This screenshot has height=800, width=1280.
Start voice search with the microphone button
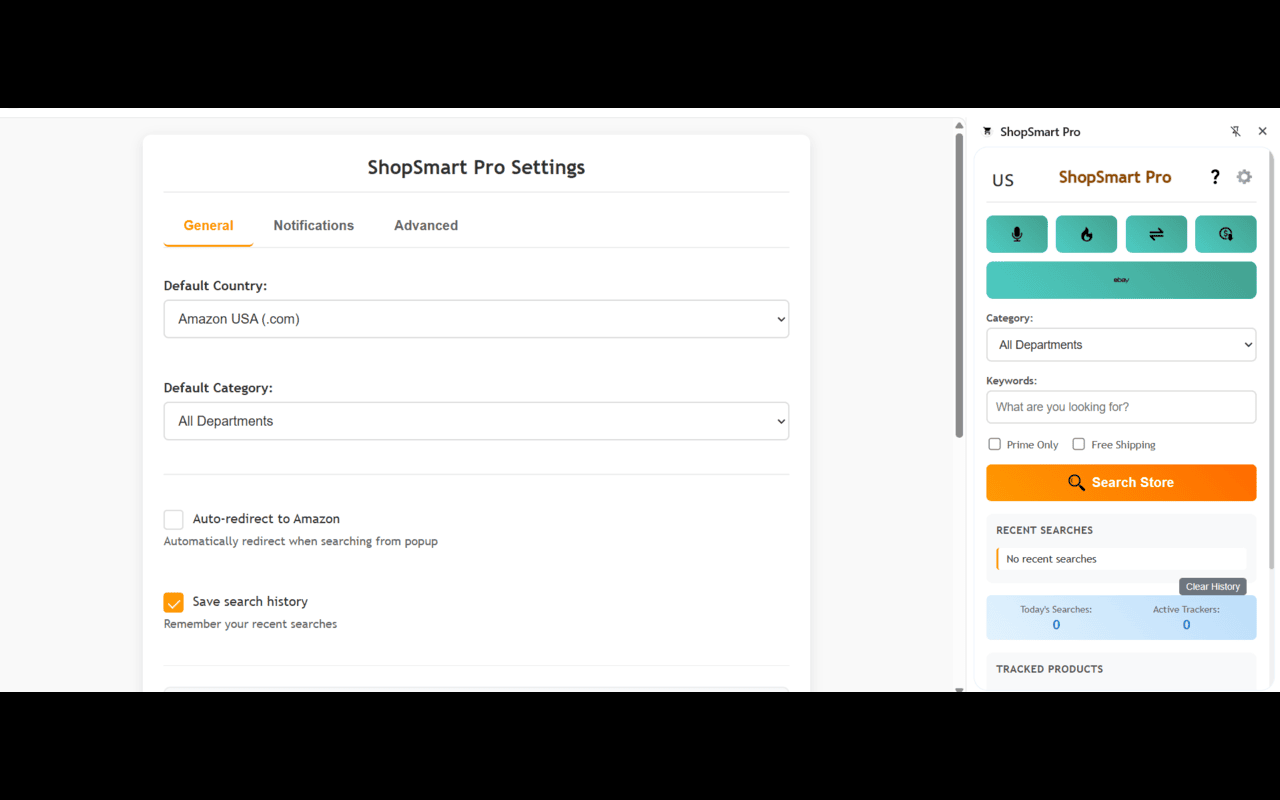pos(1017,234)
